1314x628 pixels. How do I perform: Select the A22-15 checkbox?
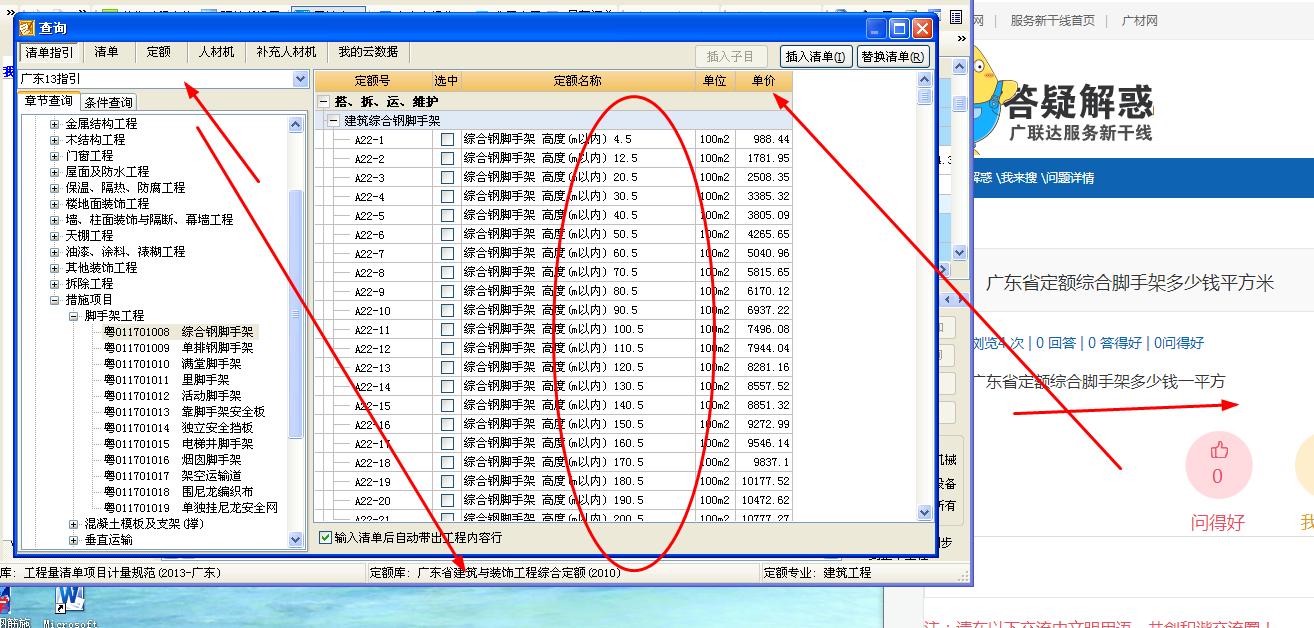pyautogui.click(x=447, y=406)
